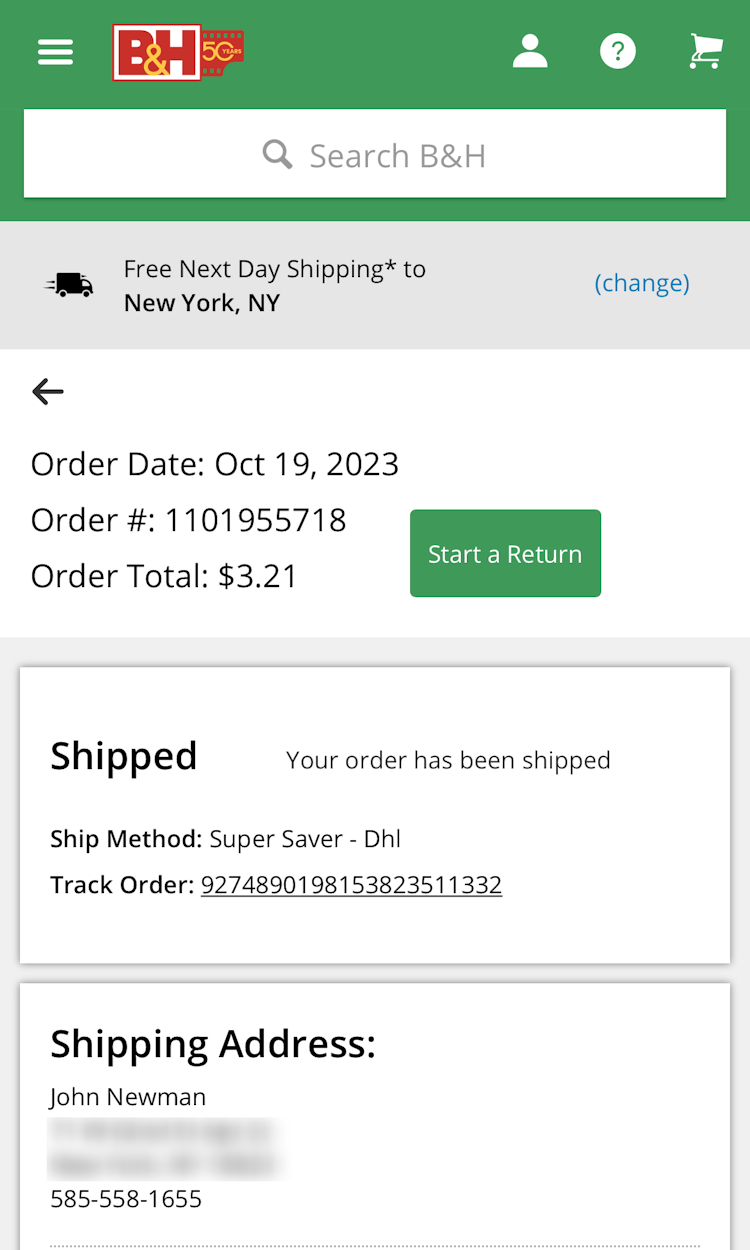The image size is (750, 1250).
Task: Click the B&H 50 Years logo
Action: coord(178,51)
